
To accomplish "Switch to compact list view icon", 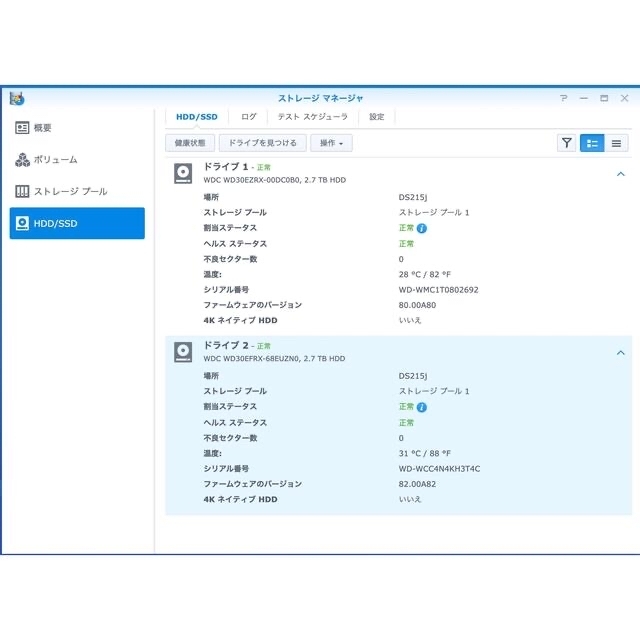I will tap(616, 143).
